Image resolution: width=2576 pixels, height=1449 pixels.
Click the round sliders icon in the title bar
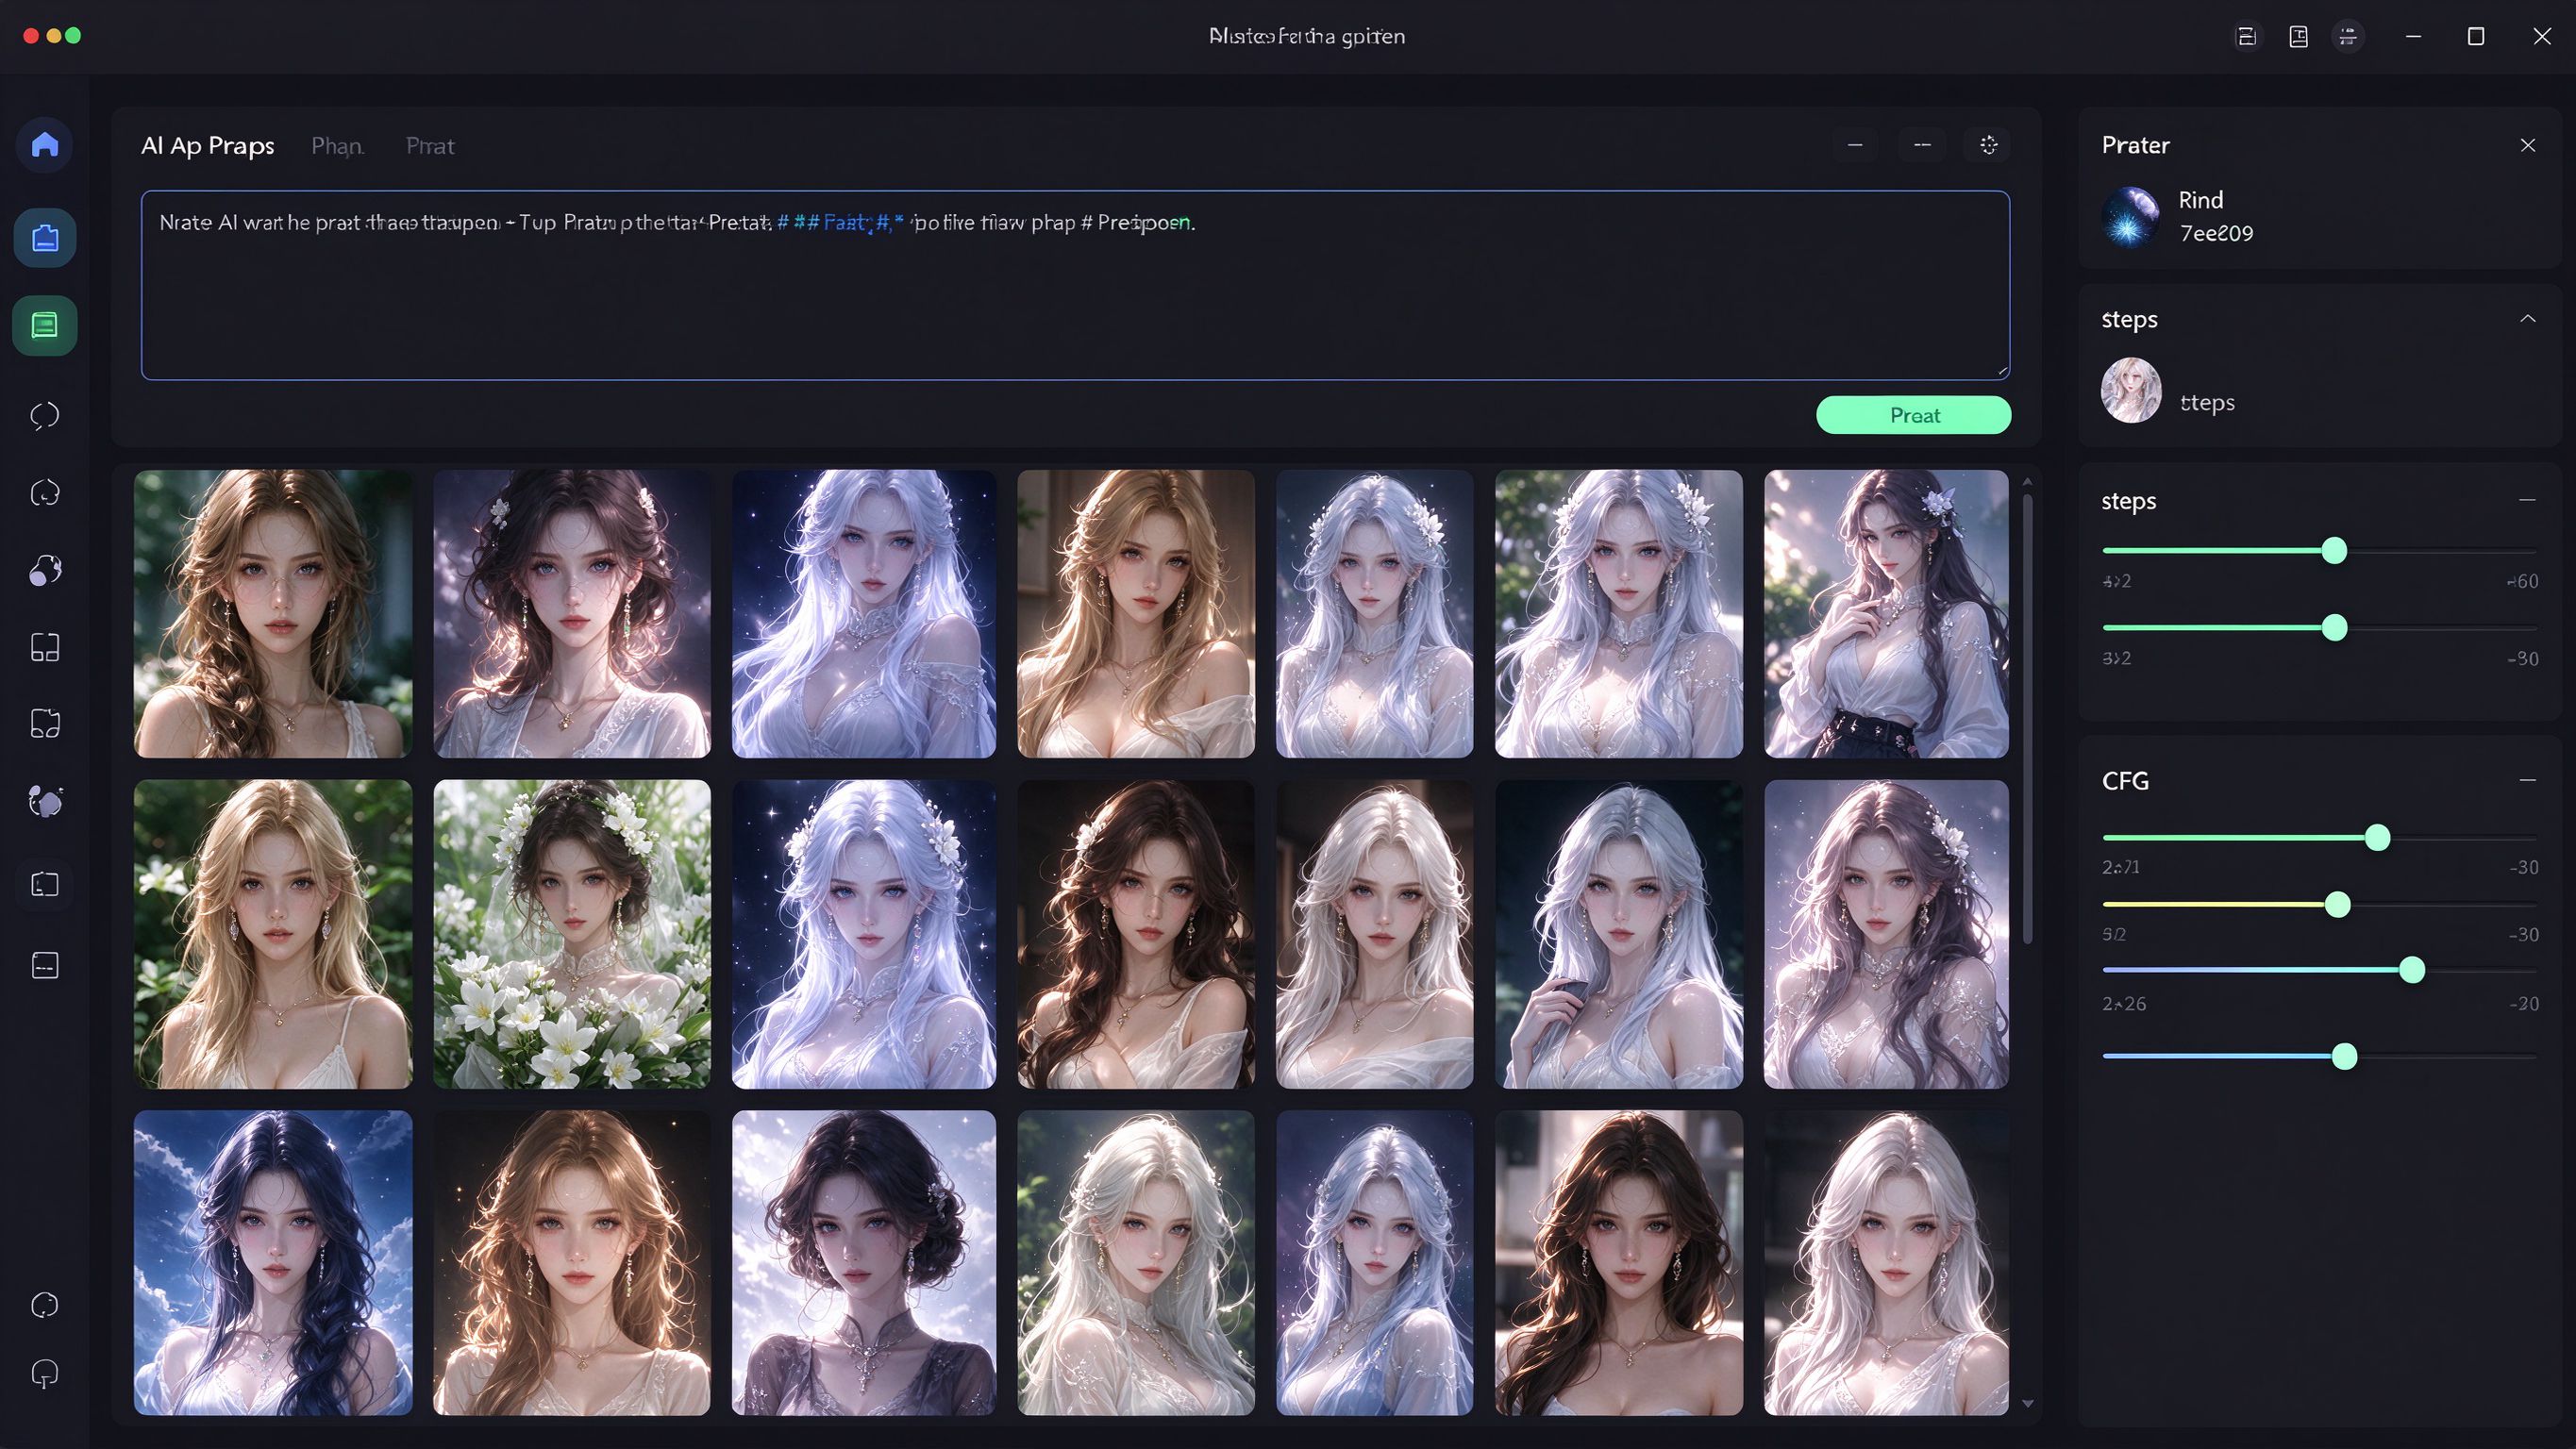(2348, 37)
